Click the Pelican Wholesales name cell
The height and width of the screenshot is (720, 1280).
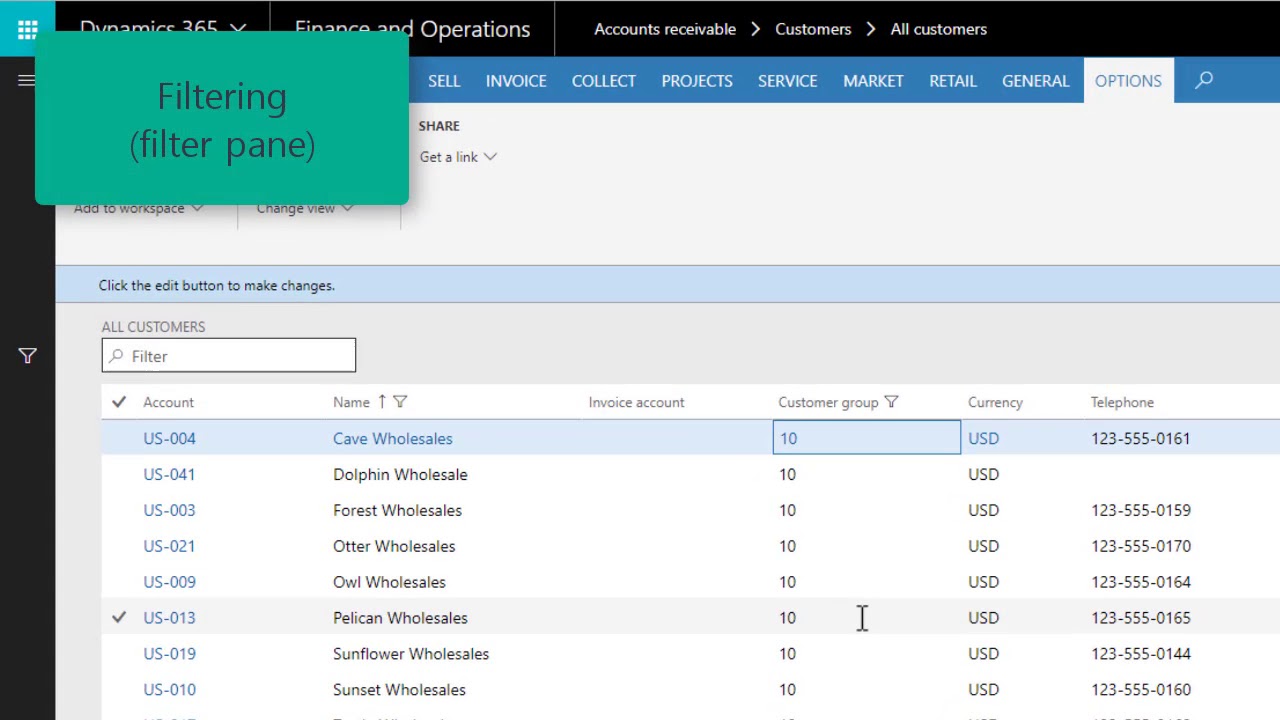(x=400, y=618)
